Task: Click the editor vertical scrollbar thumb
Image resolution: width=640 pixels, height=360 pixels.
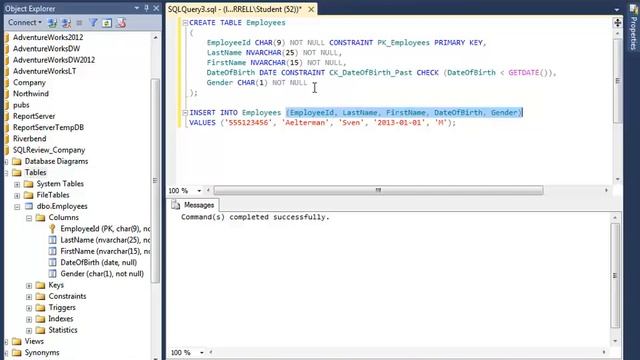Action: tap(618, 80)
